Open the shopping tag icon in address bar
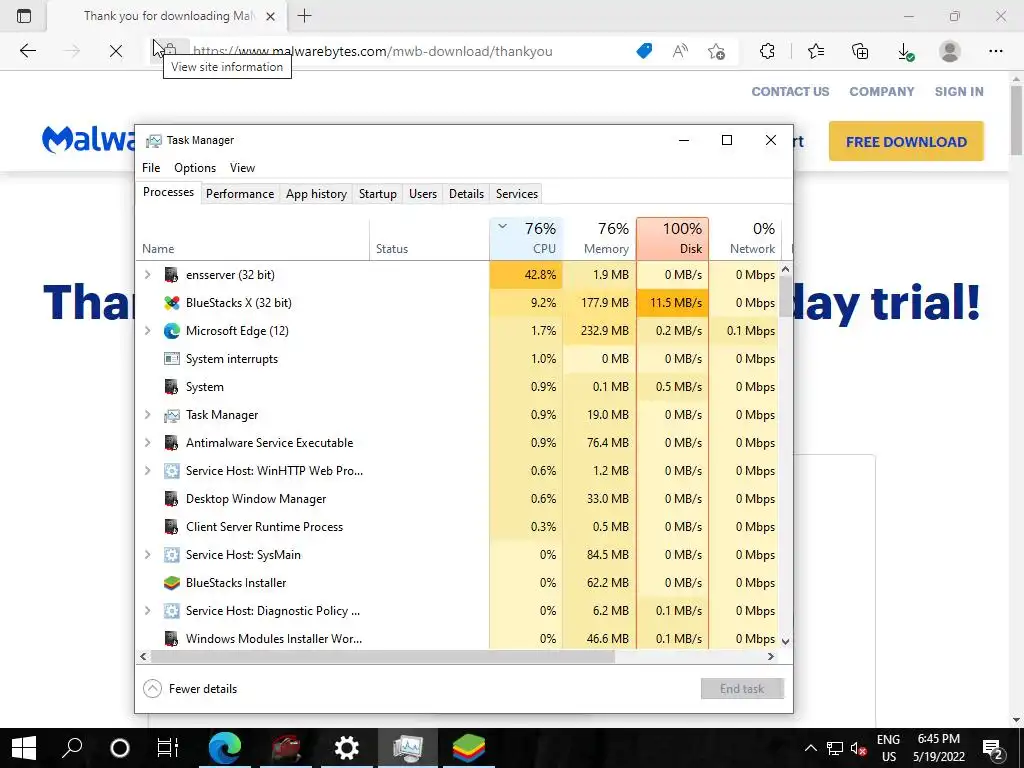 (644, 51)
